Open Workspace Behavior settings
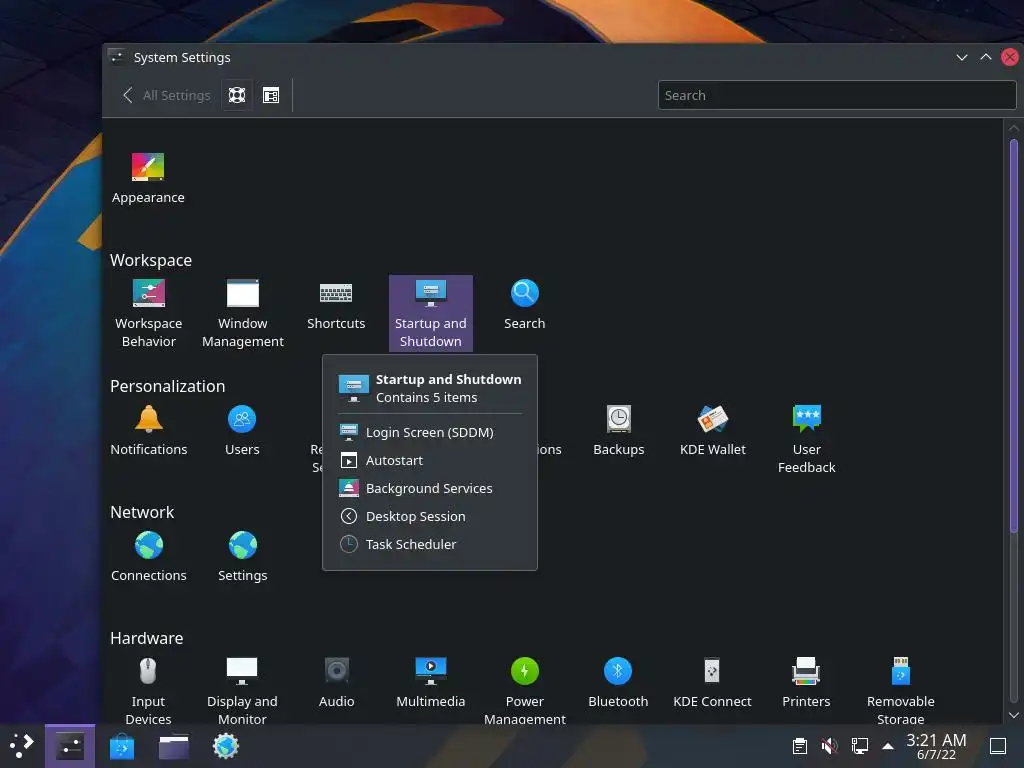 click(149, 313)
